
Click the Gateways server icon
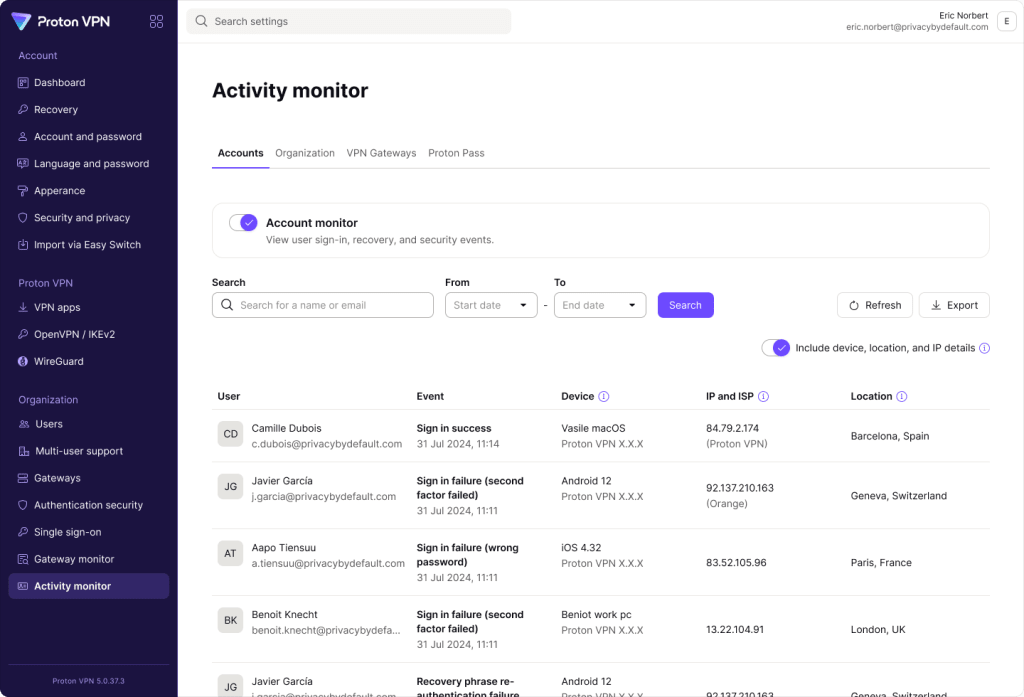[23, 478]
